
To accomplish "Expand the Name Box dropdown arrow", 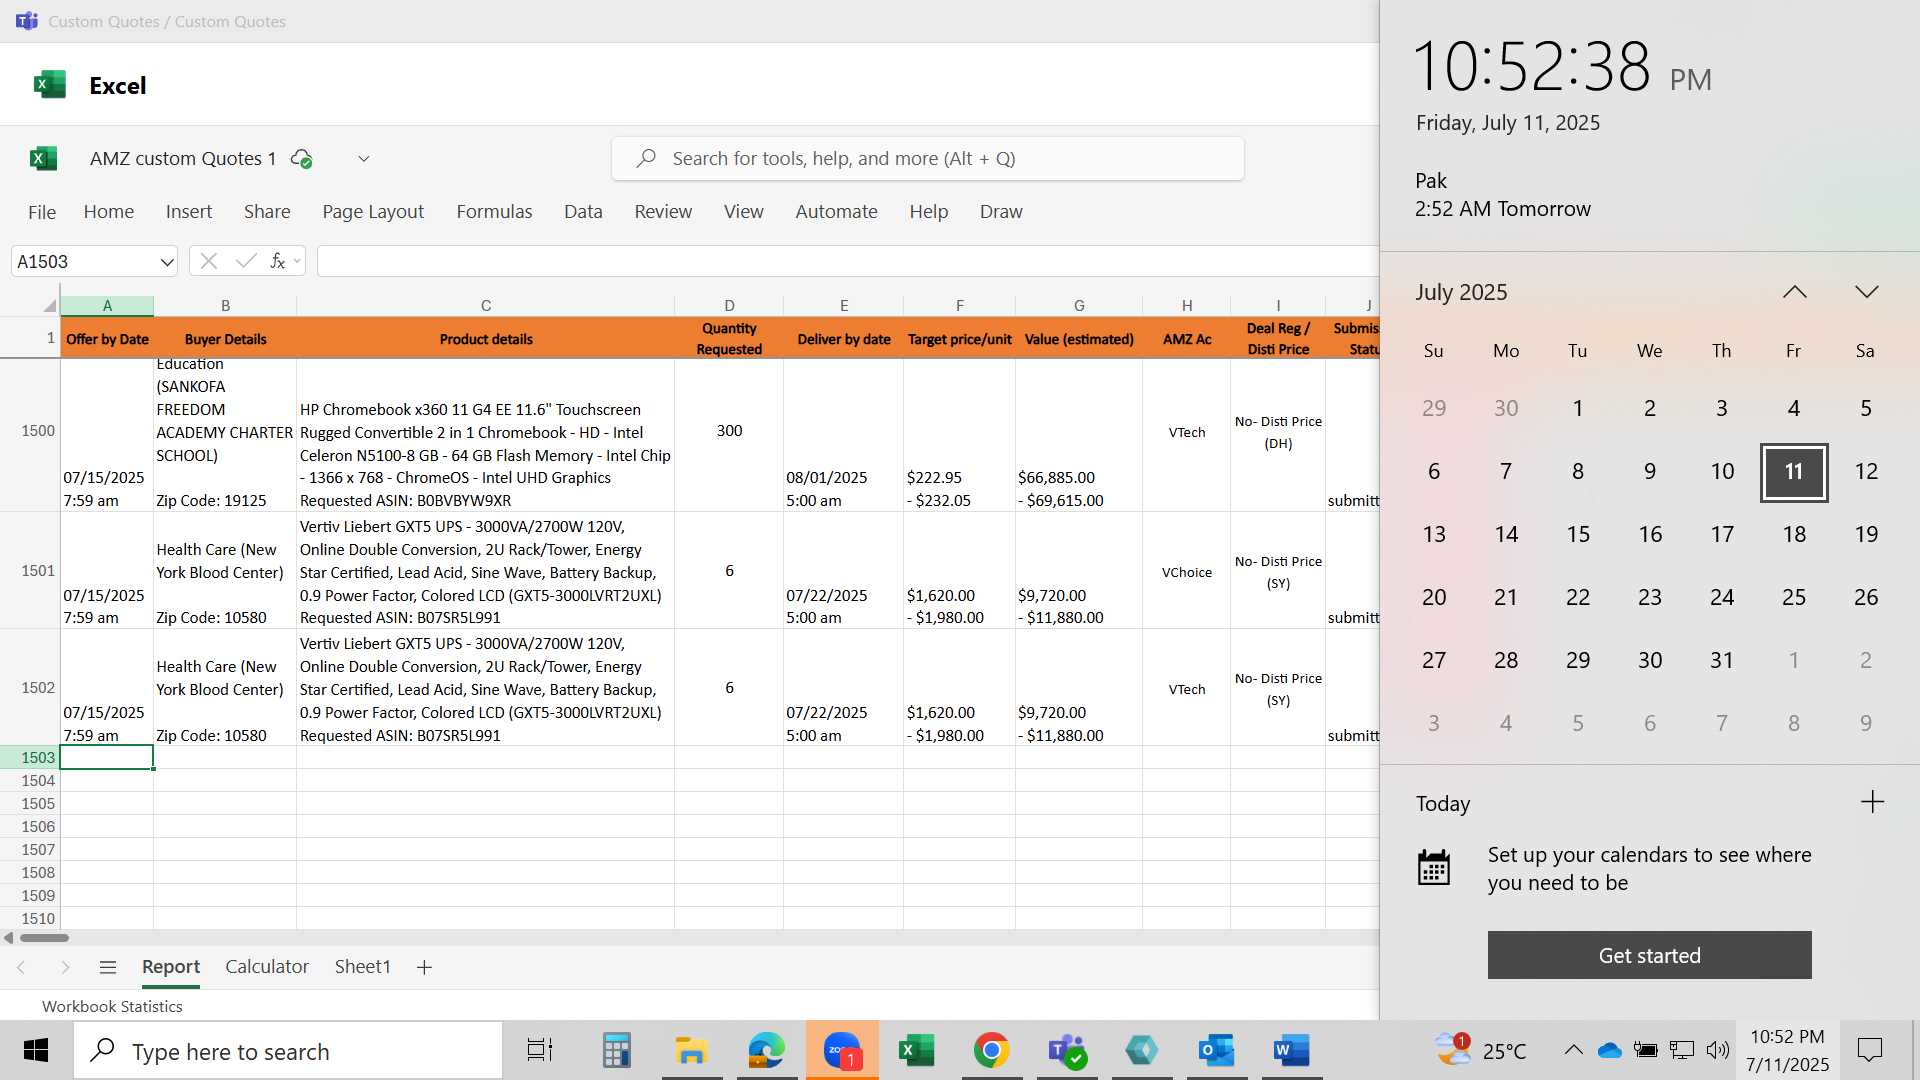I will coord(166,261).
